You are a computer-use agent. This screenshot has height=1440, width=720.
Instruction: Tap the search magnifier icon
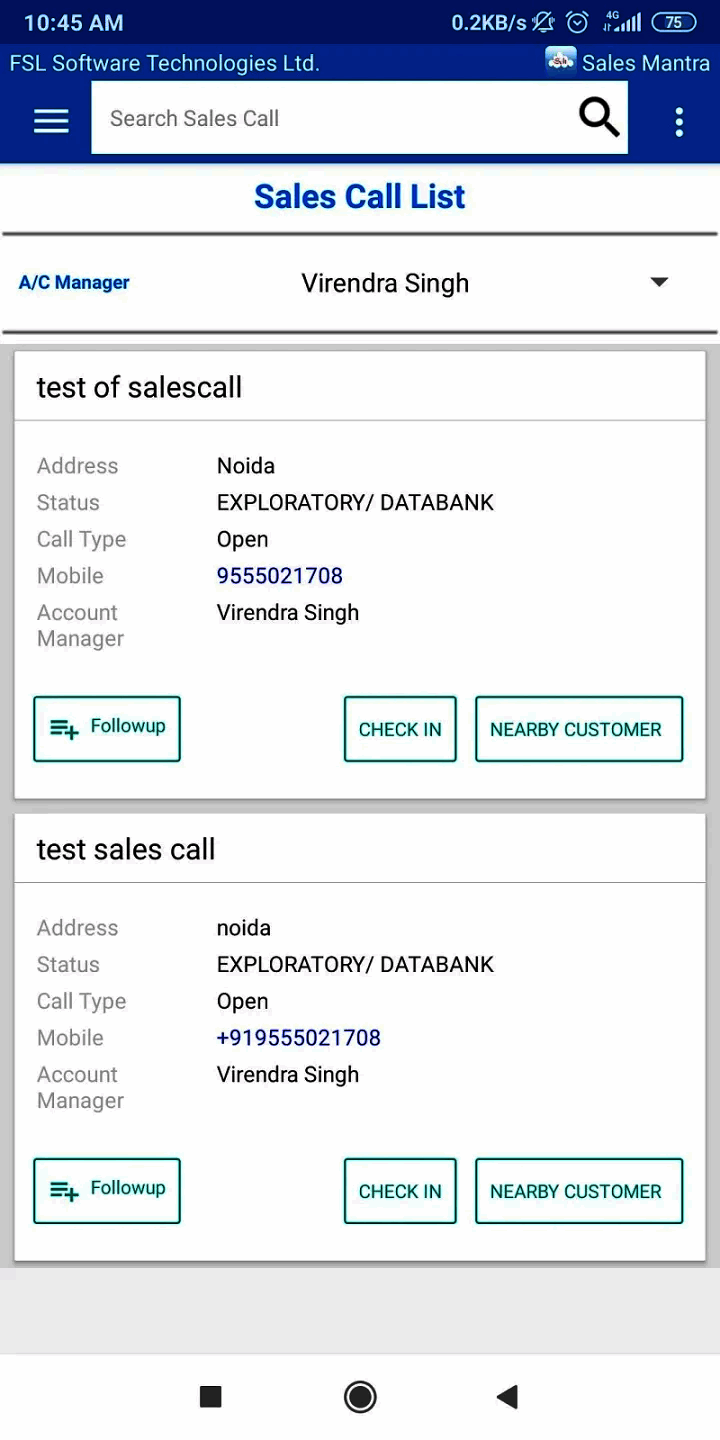coord(599,118)
